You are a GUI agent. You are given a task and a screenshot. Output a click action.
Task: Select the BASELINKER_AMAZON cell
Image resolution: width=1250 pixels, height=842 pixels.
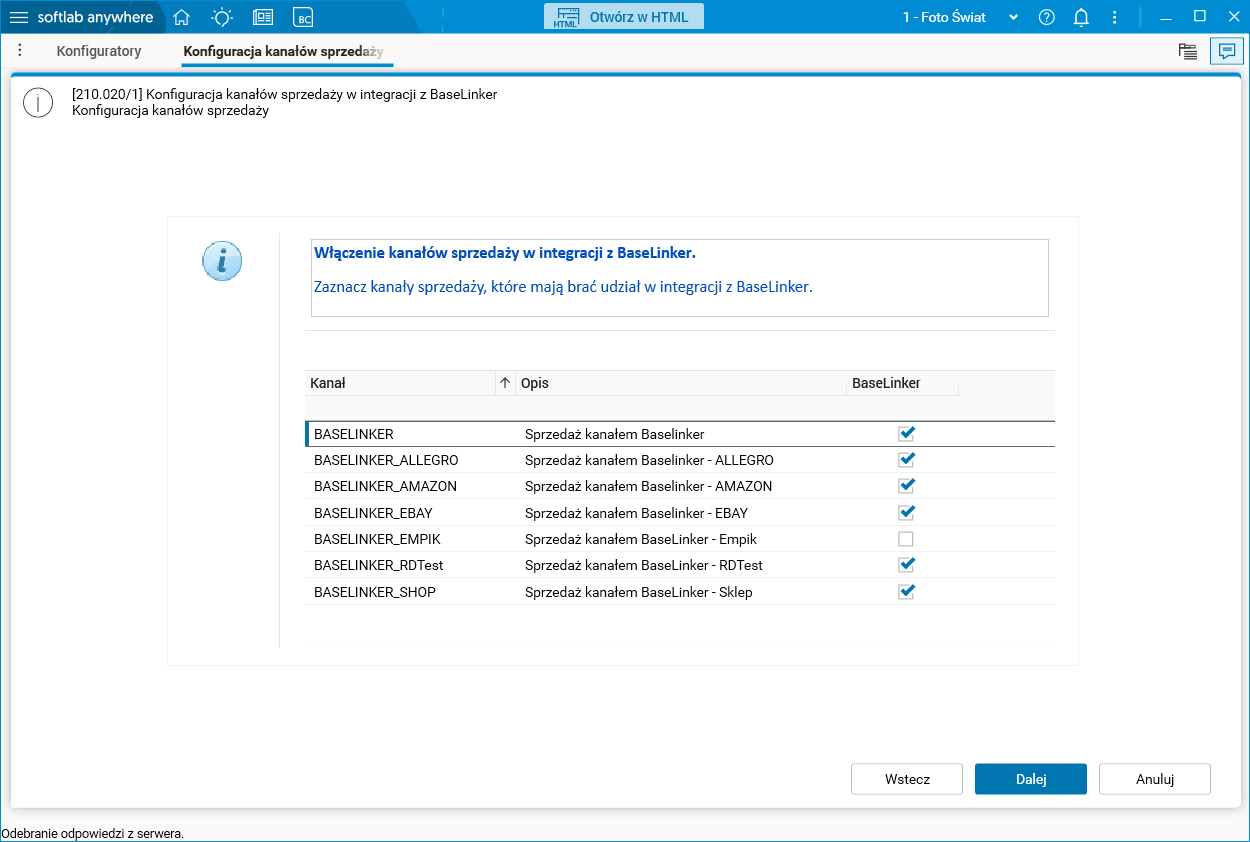385,486
